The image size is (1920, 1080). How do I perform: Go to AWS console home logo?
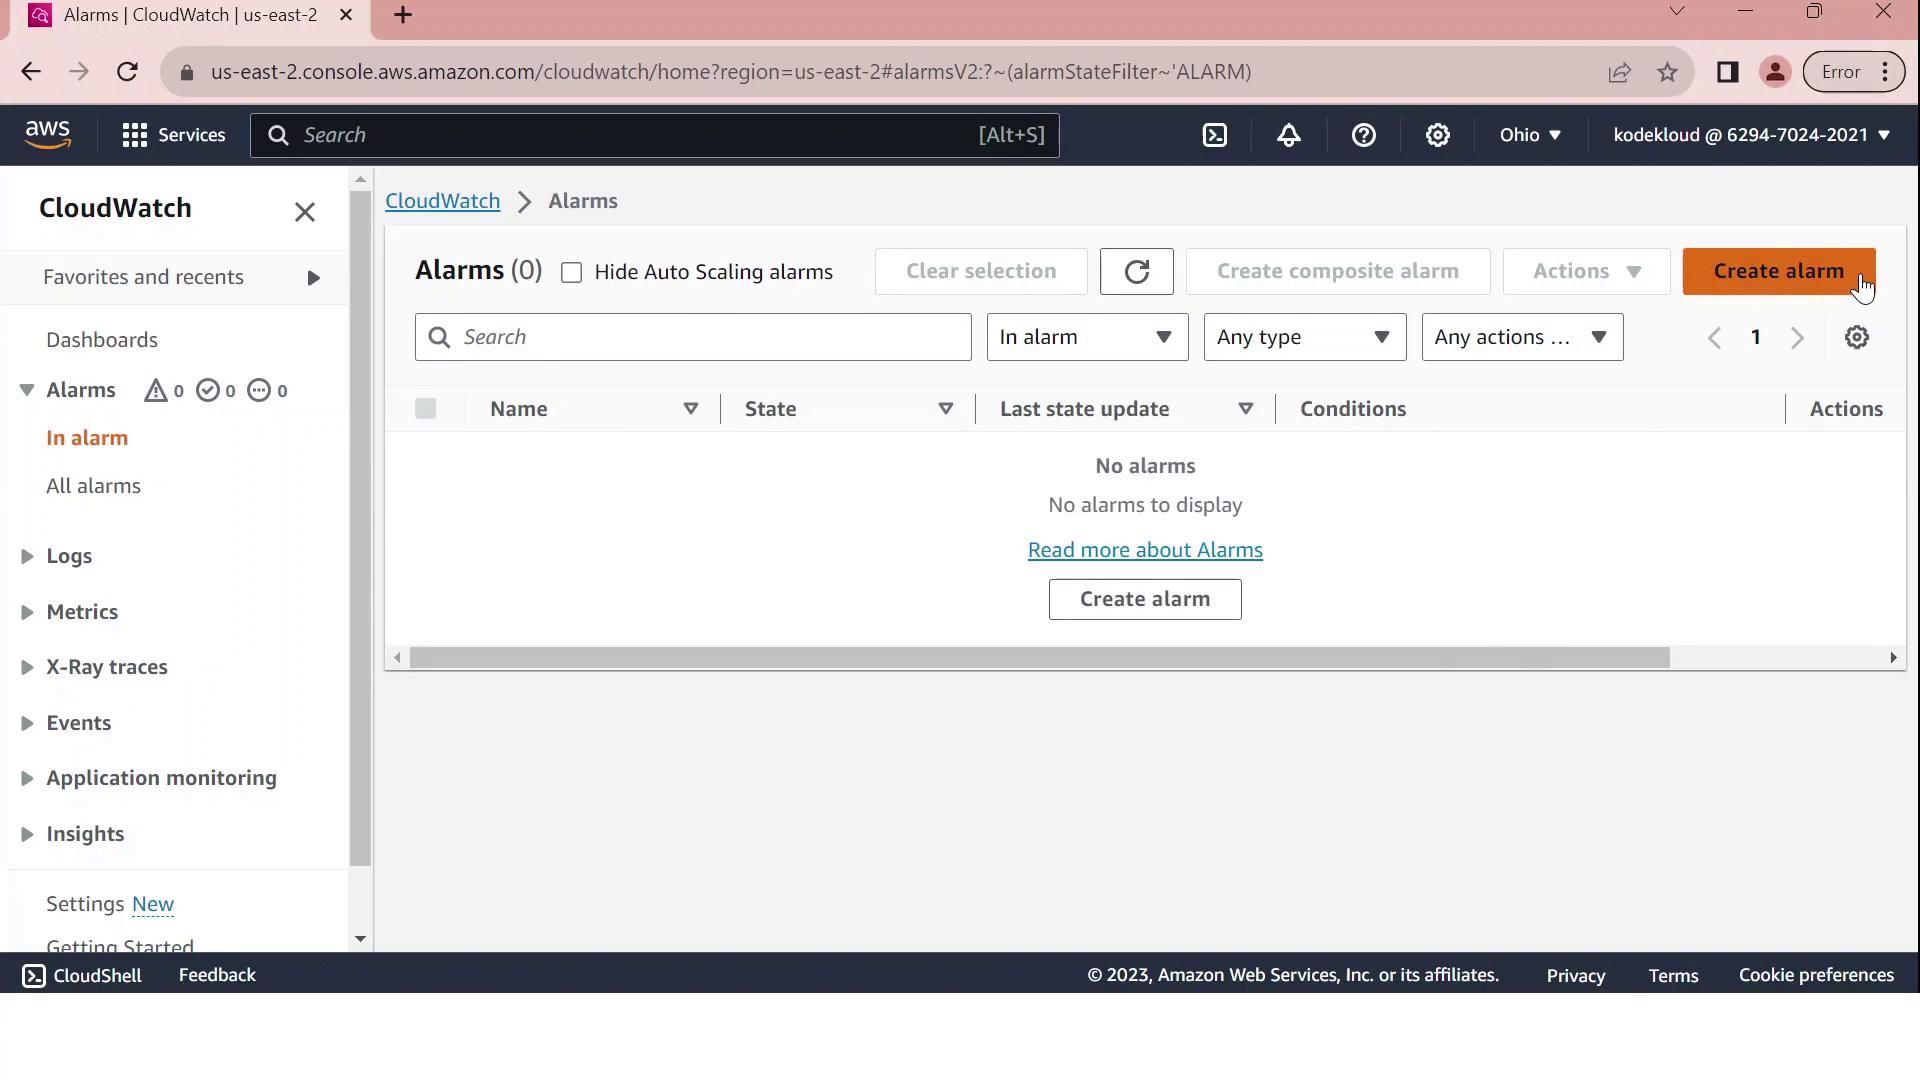coord(47,134)
